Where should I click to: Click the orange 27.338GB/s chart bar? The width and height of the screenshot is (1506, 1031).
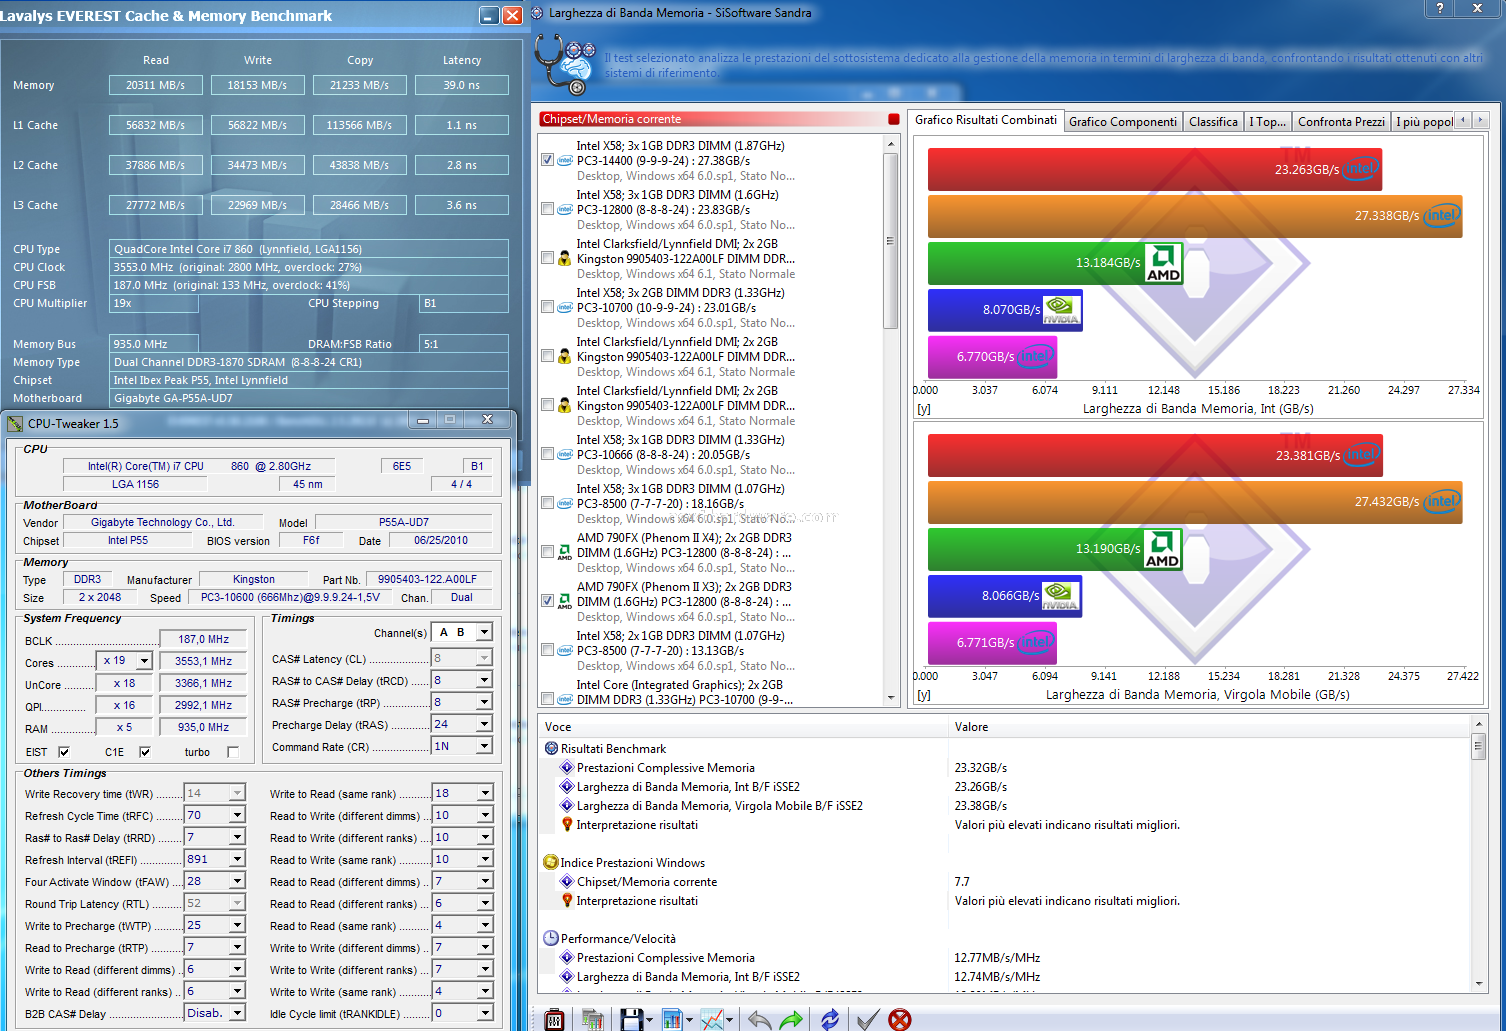1195,216
